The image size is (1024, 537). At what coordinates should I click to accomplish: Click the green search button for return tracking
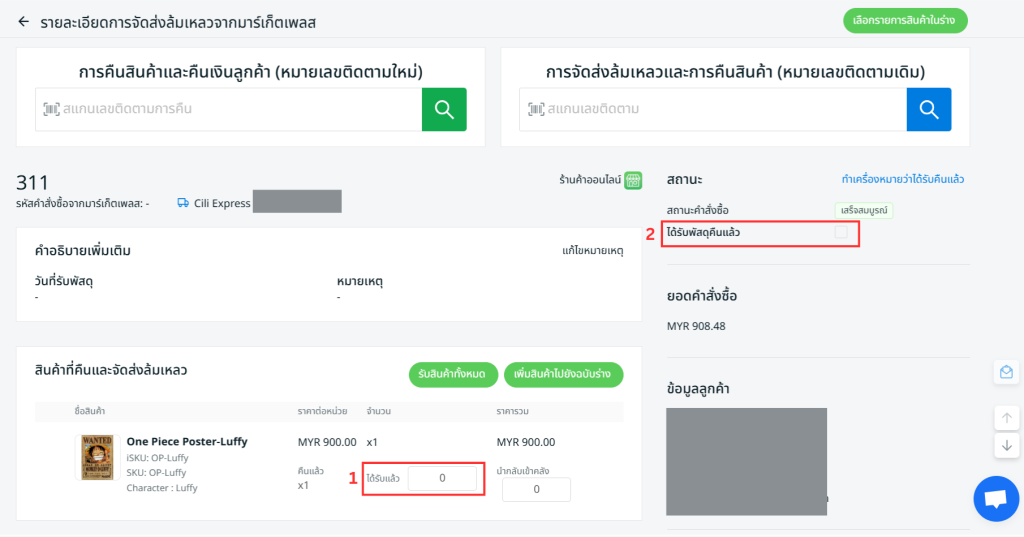[x=444, y=109]
